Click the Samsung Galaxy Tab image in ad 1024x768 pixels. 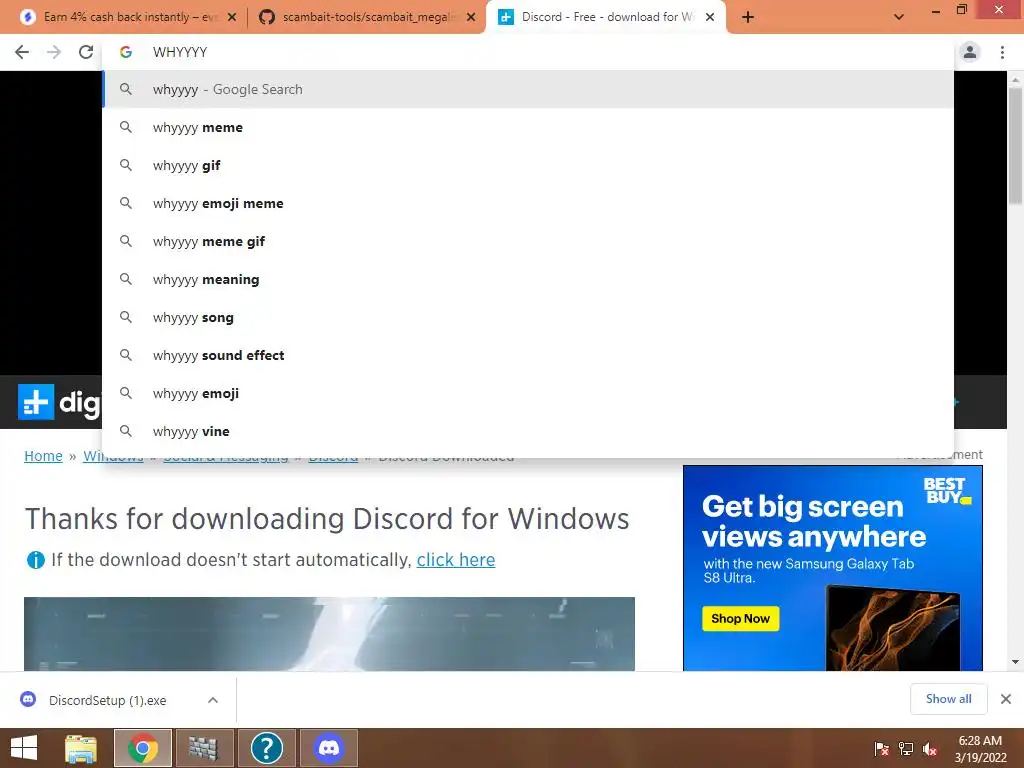point(893,627)
